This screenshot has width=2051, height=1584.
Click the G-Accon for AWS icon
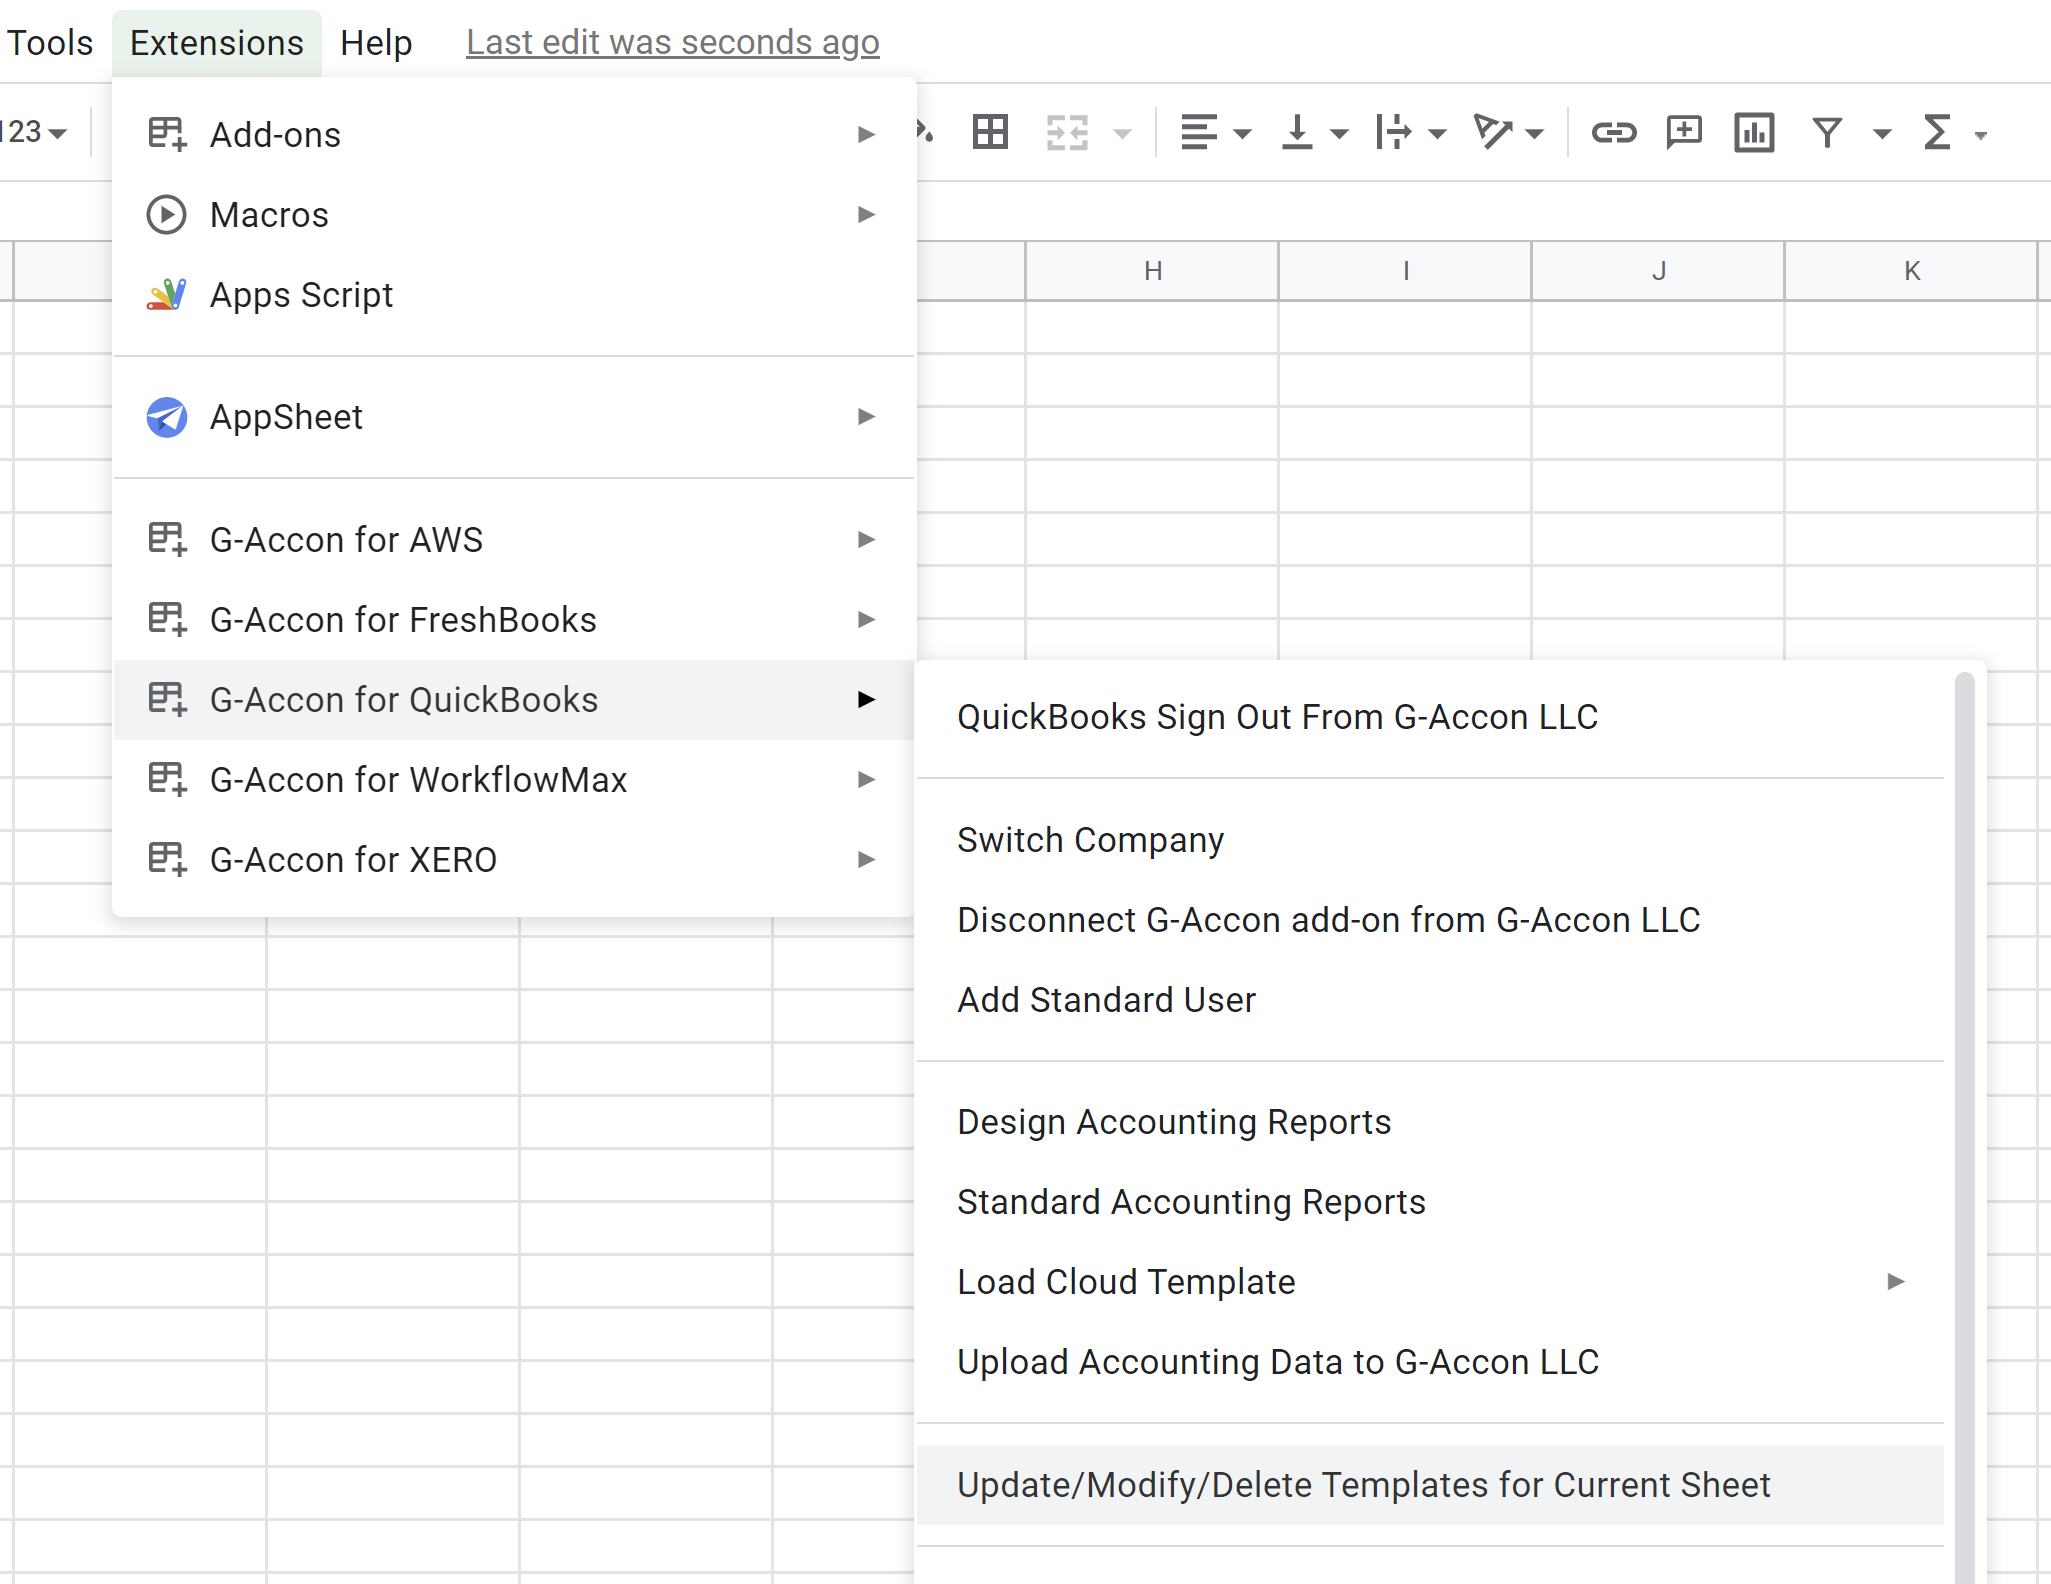click(x=167, y=539)
